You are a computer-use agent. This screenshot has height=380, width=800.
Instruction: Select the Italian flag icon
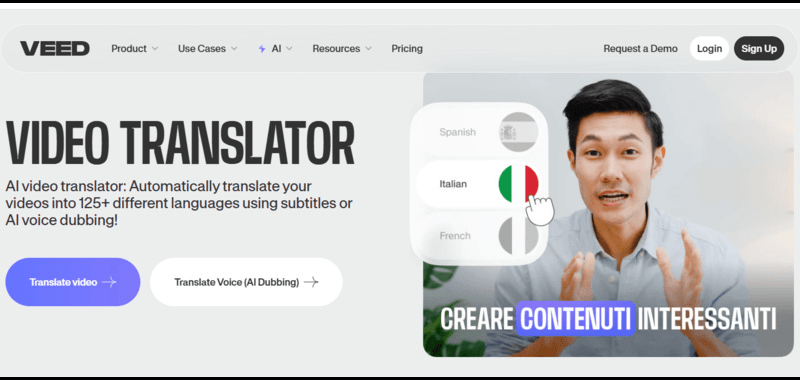[518, 184]
